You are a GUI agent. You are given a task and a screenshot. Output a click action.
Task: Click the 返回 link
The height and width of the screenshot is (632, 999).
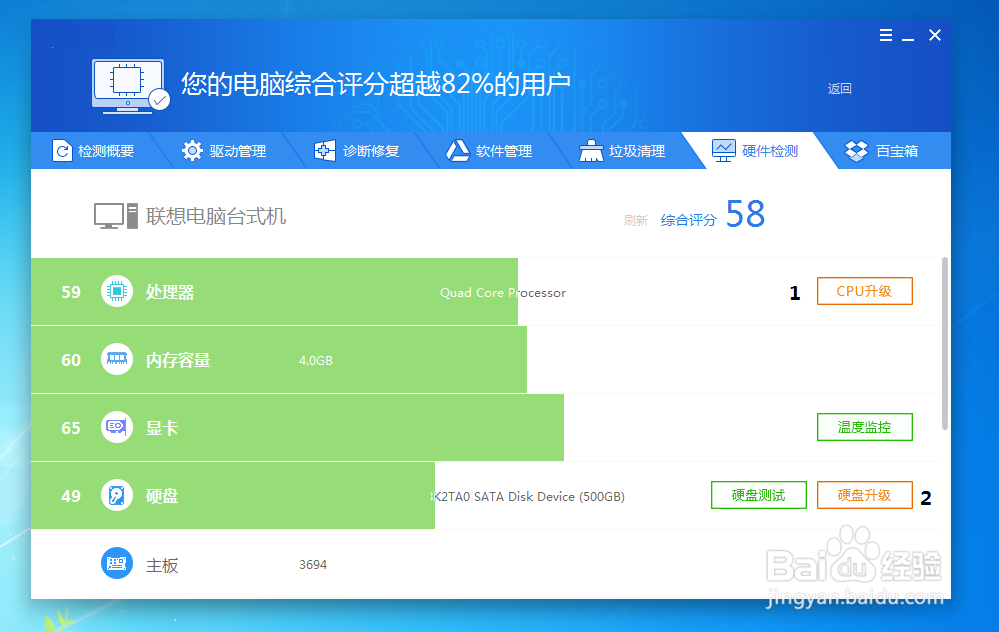click(840, 89)
